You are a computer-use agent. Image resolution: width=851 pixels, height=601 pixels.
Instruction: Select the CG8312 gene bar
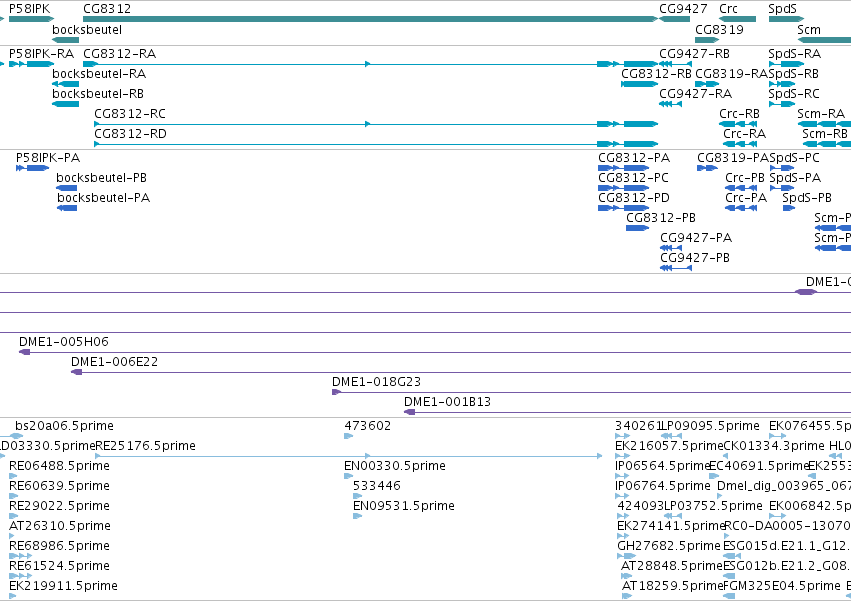pyautogui.click(x=371, y=19)
